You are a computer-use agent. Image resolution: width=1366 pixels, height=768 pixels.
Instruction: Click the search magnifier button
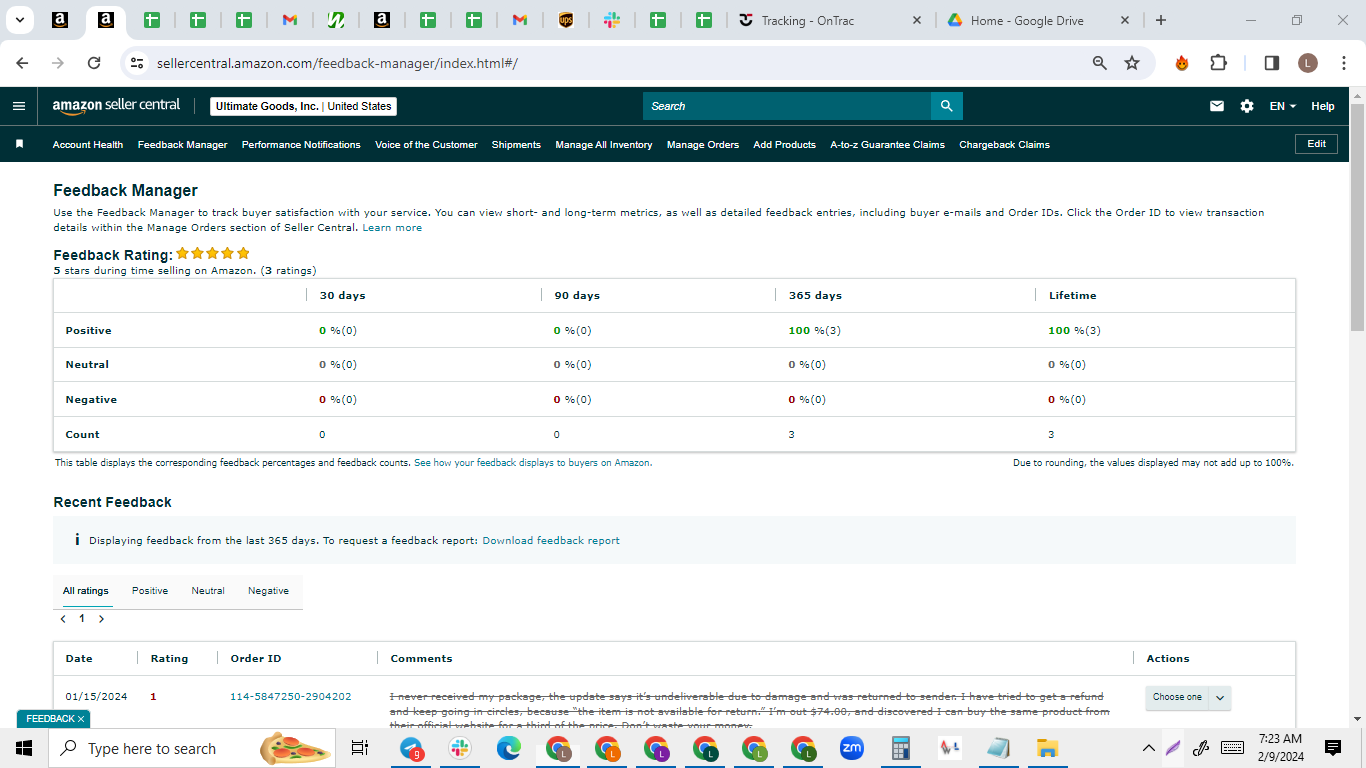point(946,106)
